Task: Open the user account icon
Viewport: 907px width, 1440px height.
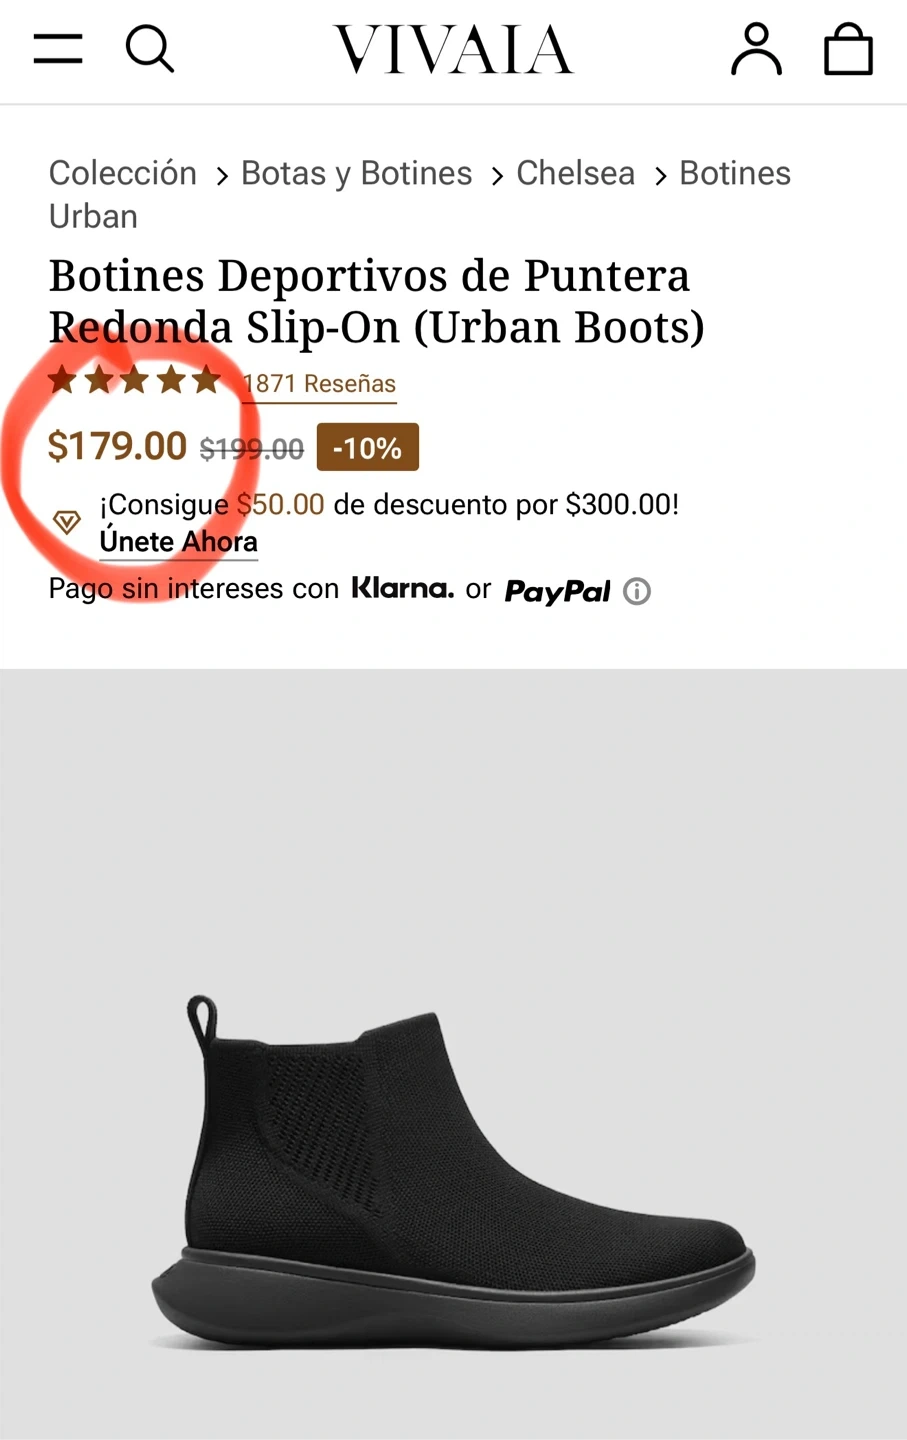Action: [x=756, y=49]
